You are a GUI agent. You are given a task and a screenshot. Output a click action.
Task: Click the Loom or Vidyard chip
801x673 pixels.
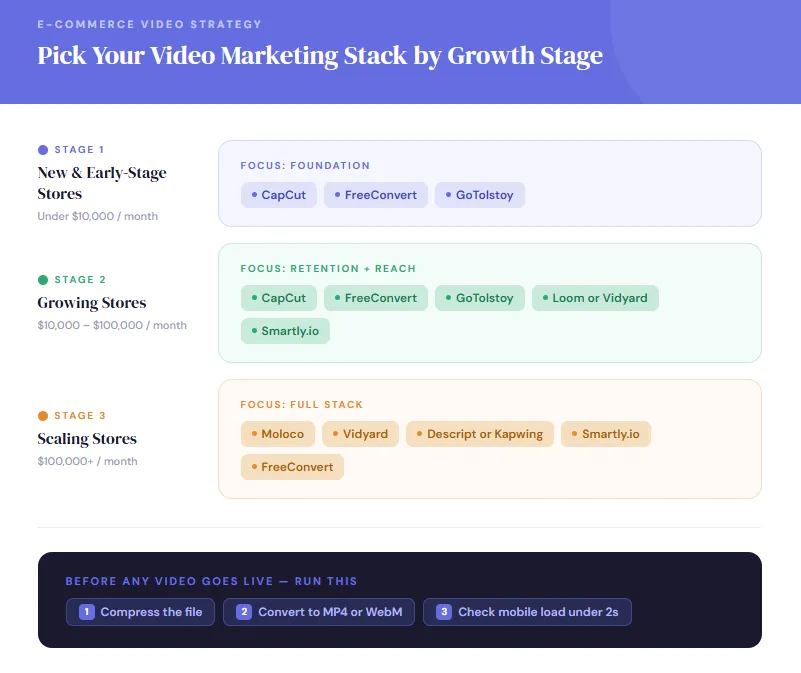[x=595, y=298]
